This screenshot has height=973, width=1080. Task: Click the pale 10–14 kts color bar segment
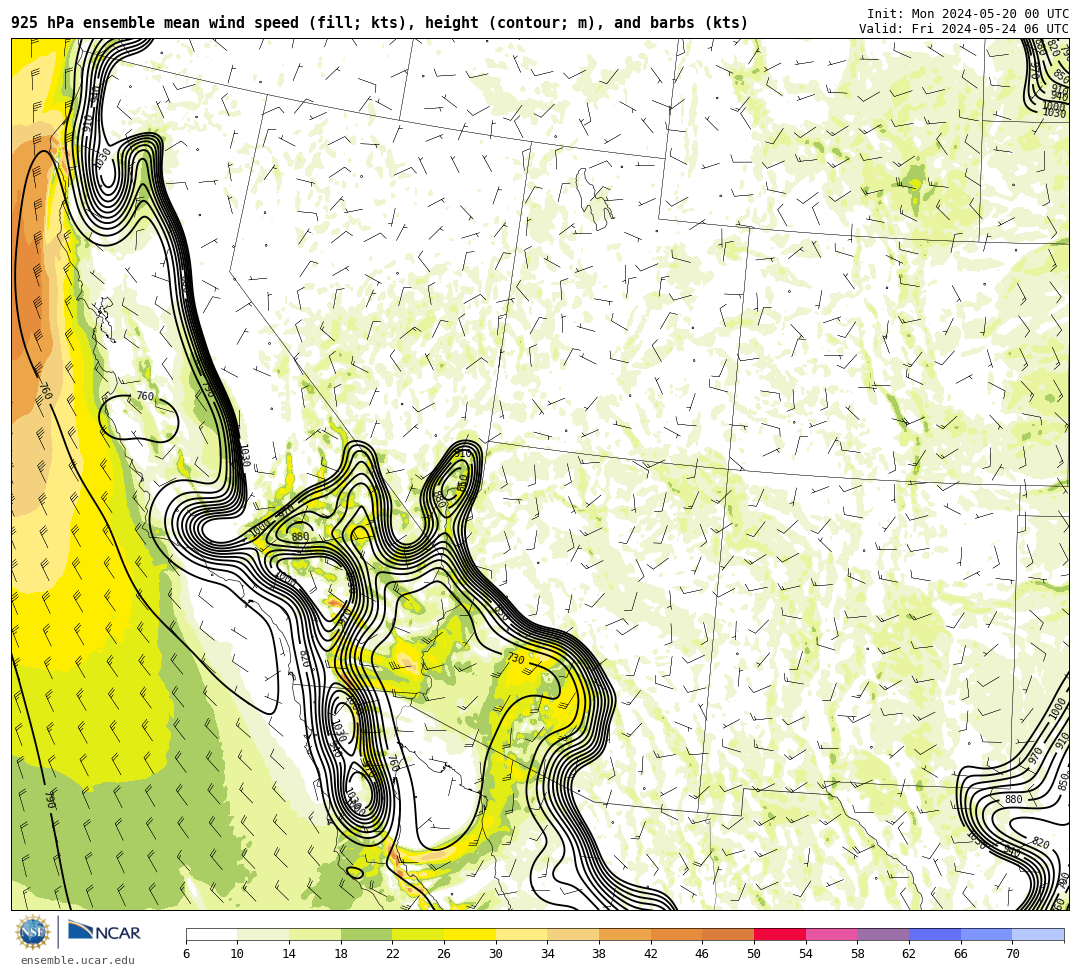pos(263,934)
